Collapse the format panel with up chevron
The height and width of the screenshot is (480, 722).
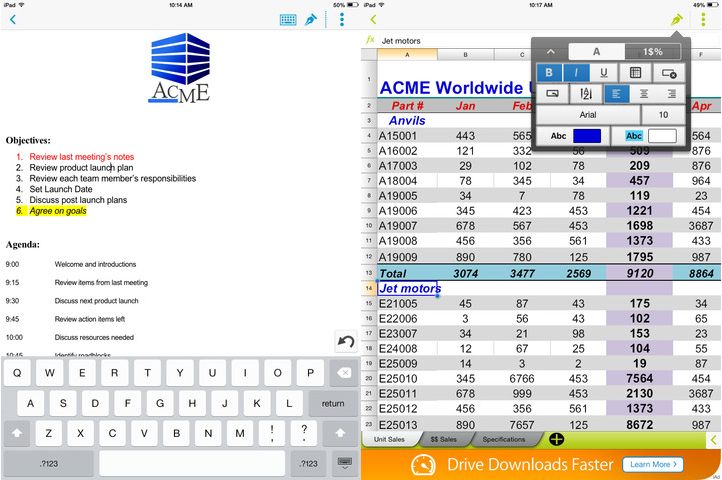551,52
